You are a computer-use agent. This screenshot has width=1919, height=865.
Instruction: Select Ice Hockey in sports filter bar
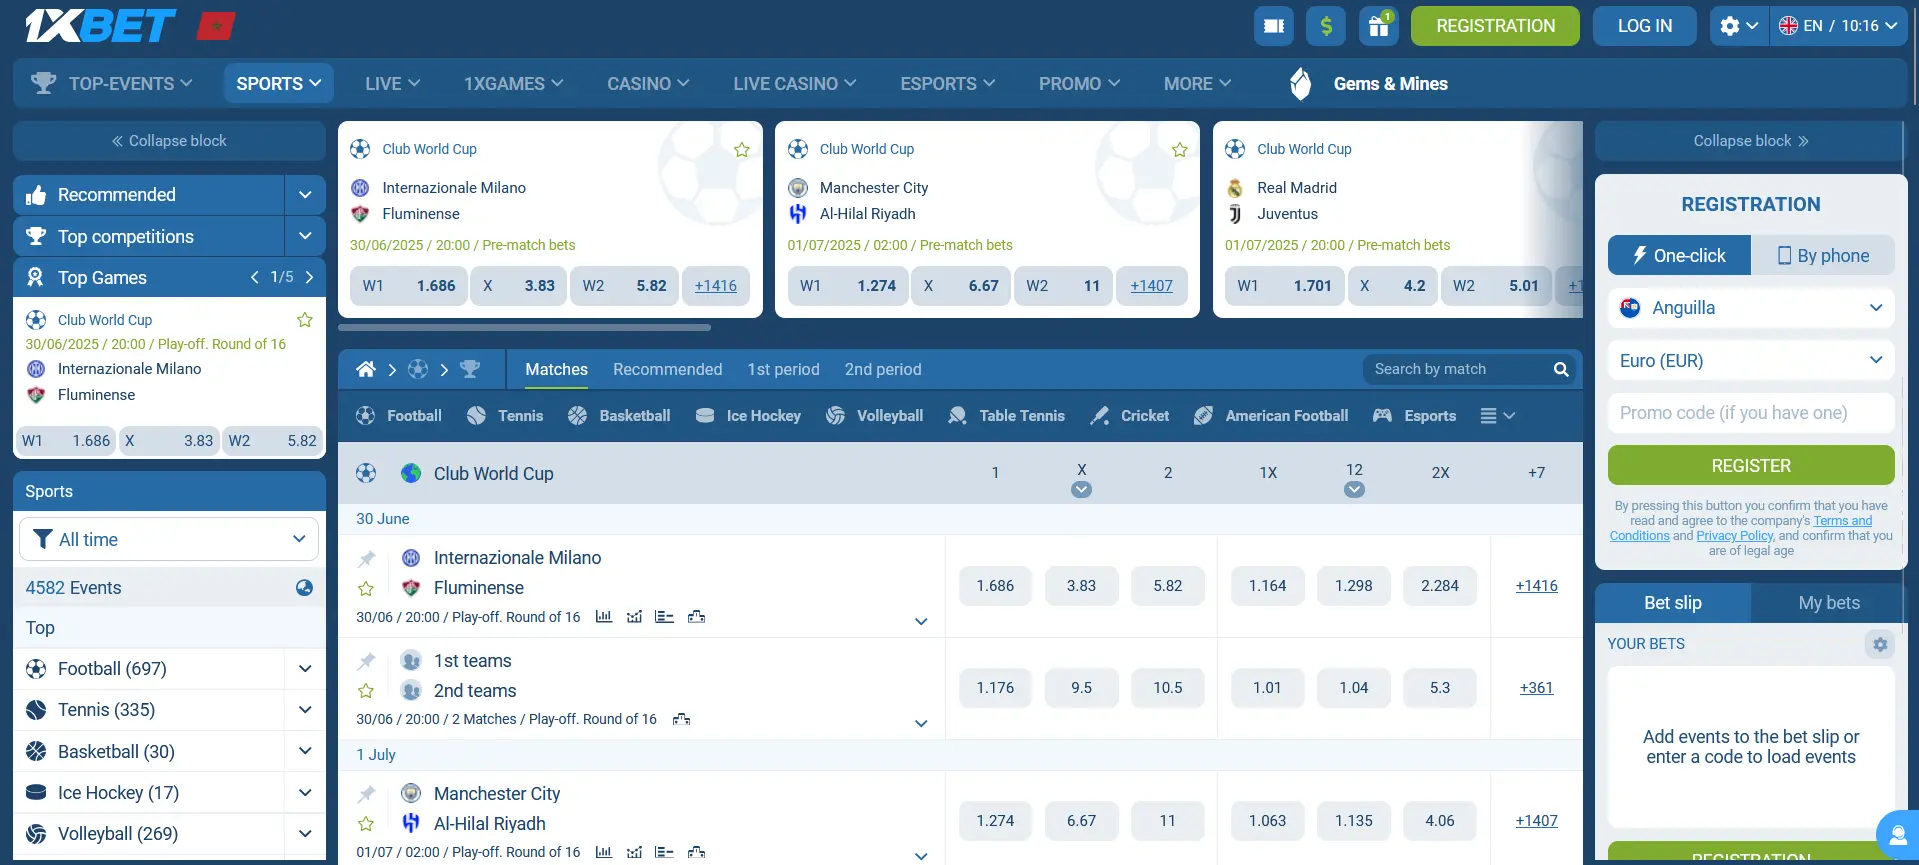tap(748, 416)
